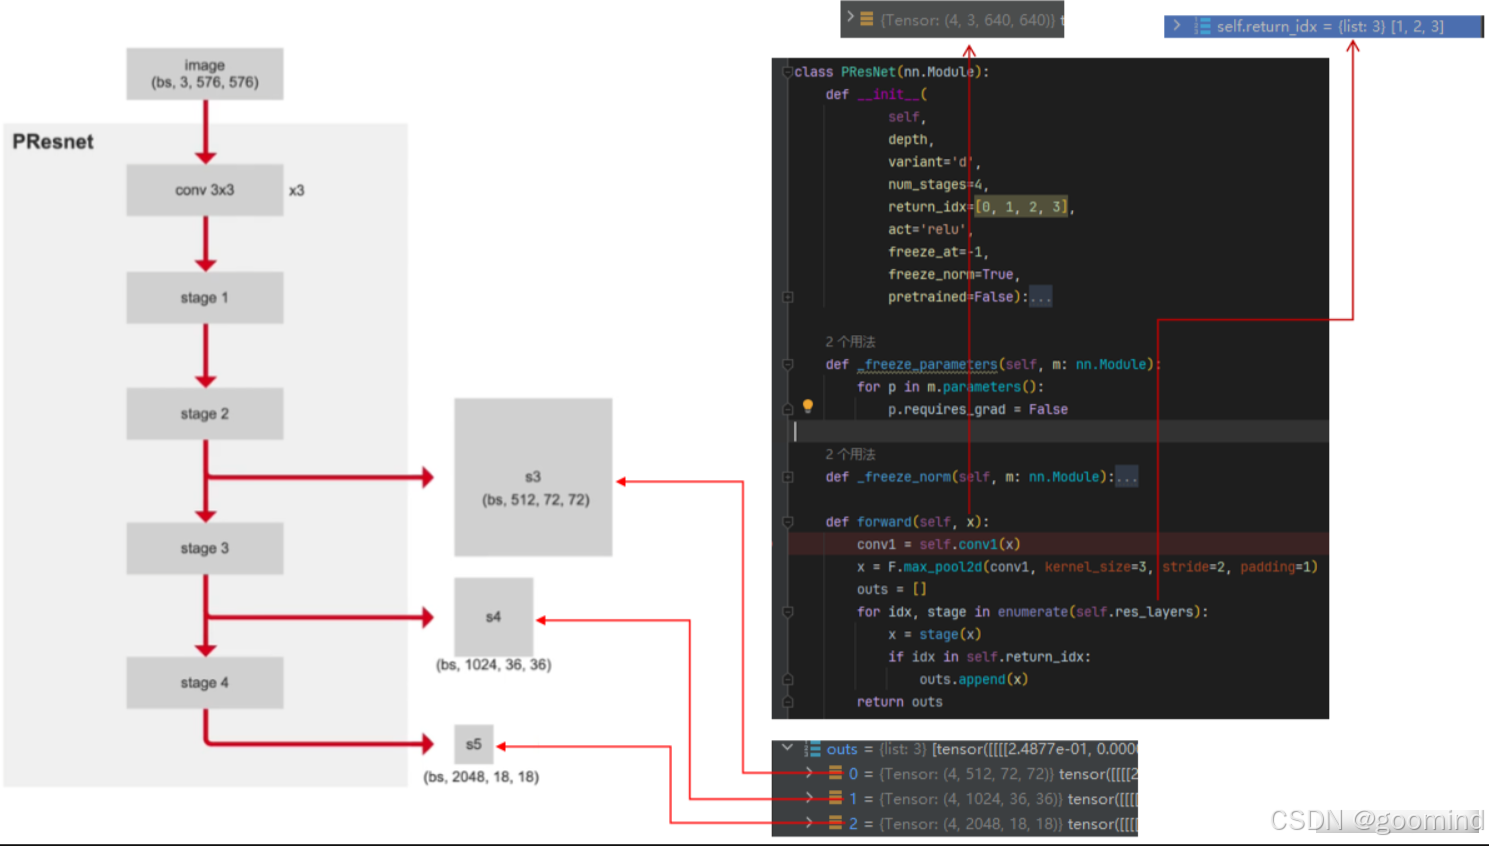Click the x3 label beside conv 3x3
The image size is (1489, 846).
point(297,190)
